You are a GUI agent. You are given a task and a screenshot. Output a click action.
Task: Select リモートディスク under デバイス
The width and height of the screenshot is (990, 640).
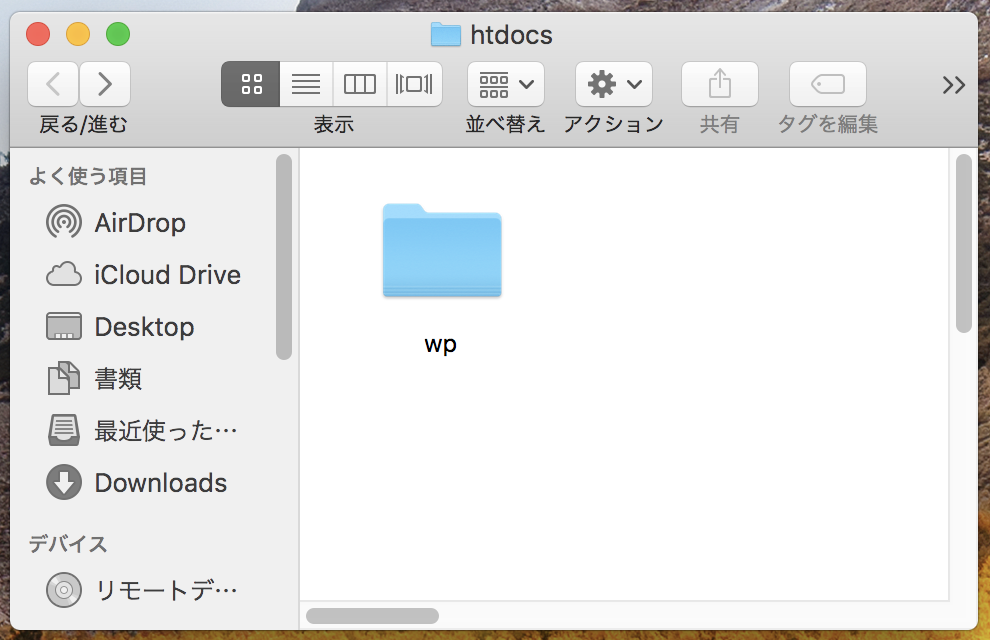[x=166, y=590]
